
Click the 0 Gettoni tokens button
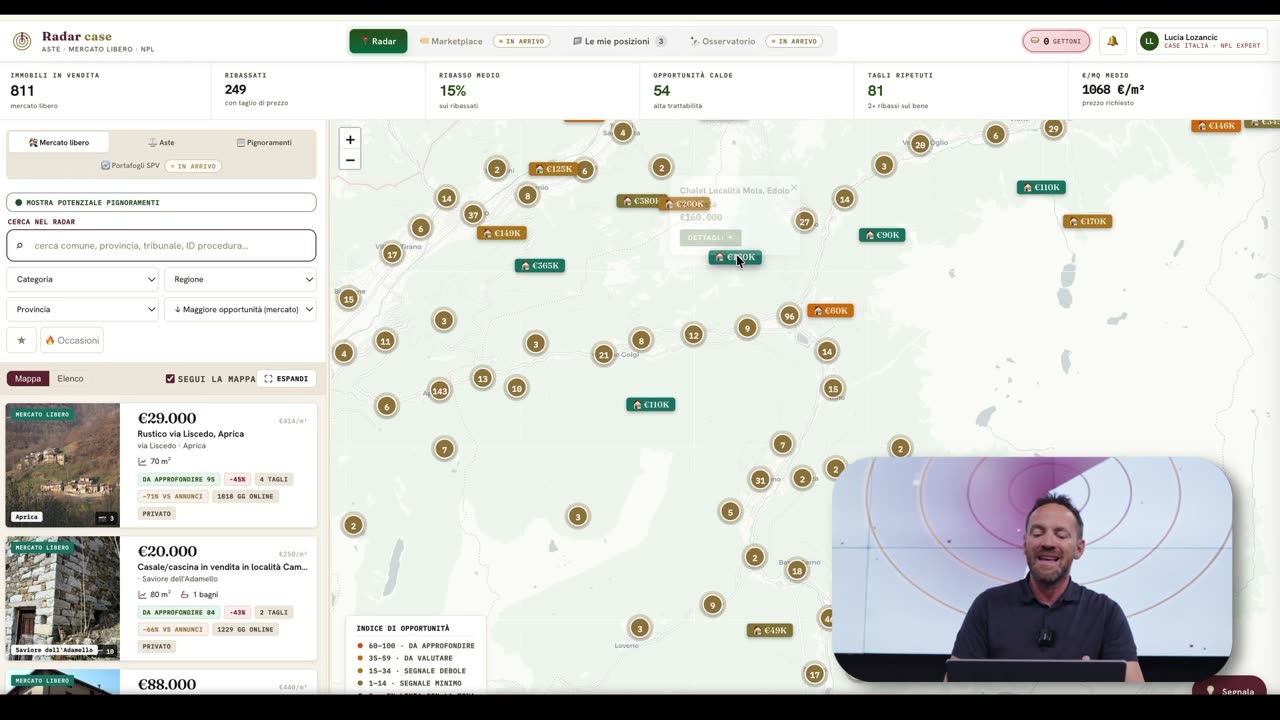1056,41
